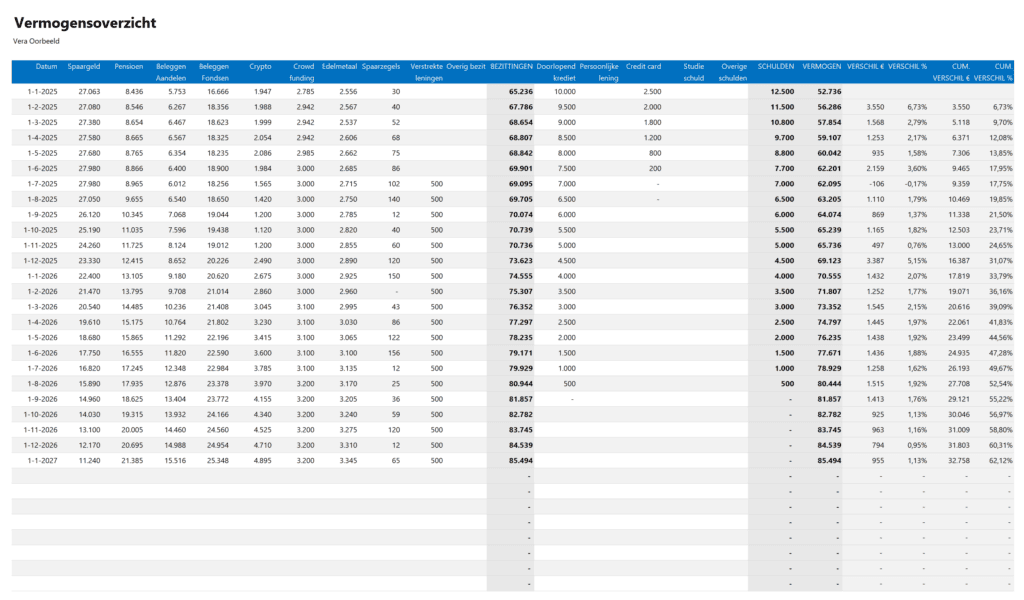
Task: Click the name Vera Oorbeeld
Action: [35, 41]
